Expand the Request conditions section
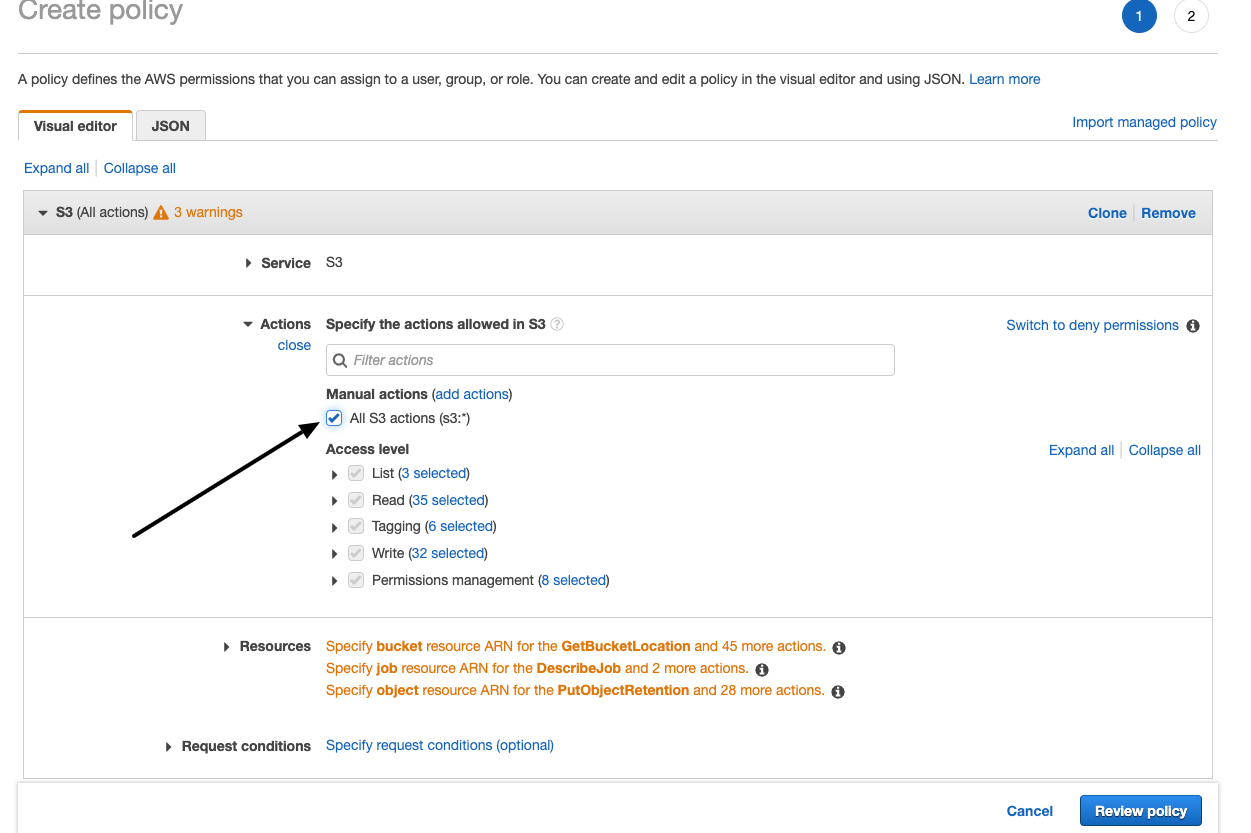This screenshot has width=1251, height=833. point(170,747)
